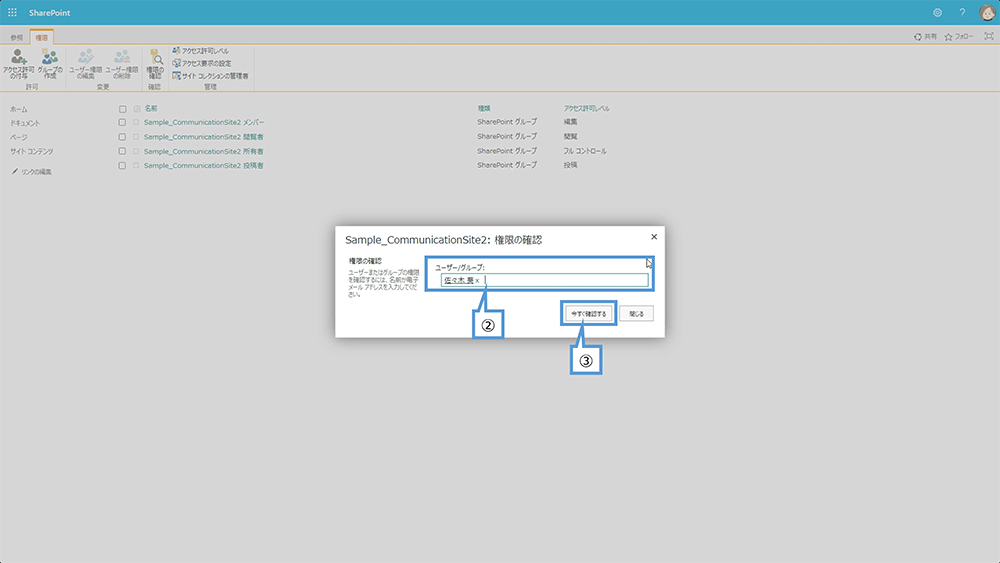Go to ドキュメント in the left navigation
The image size is (1000, 563).
coord(25,123)
